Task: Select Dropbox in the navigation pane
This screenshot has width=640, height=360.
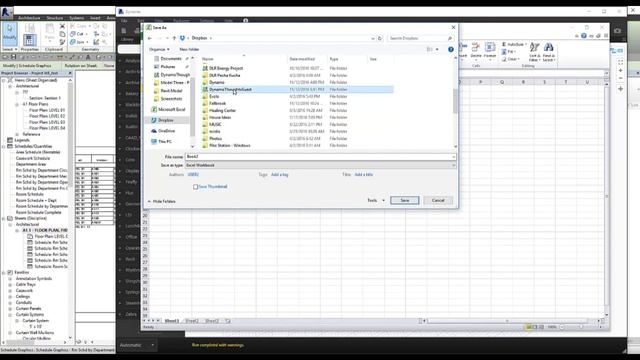Action: pyautogui.click(x=165, y=120)
